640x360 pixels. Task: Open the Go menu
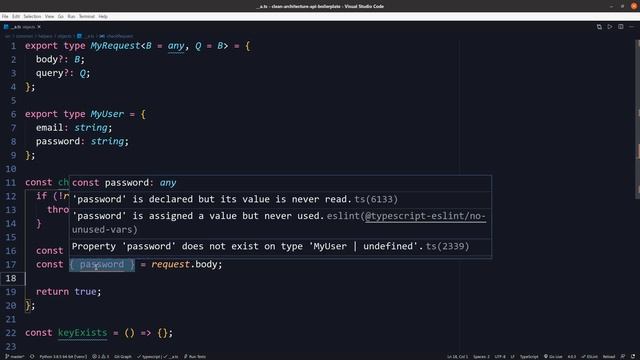pyautogui.click(x=61, y=16)
